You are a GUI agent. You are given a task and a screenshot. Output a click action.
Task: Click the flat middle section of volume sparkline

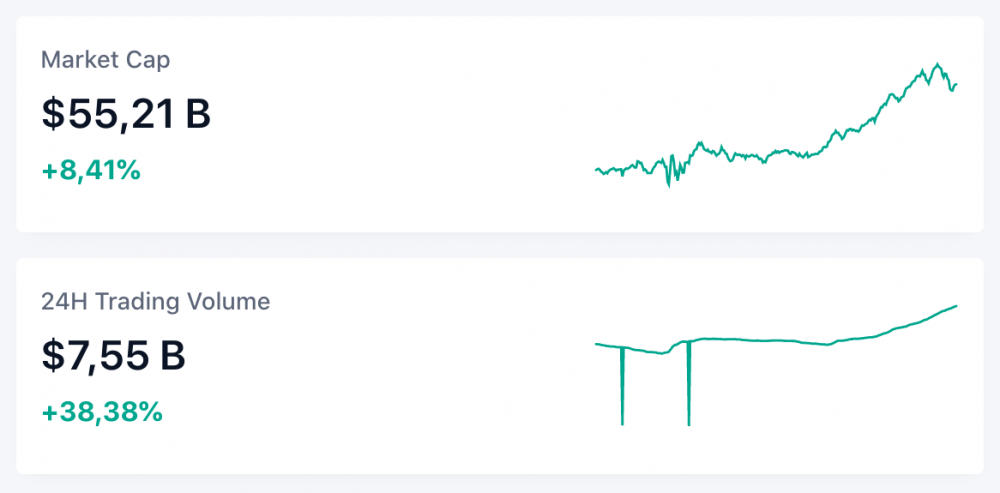point(760,341)
